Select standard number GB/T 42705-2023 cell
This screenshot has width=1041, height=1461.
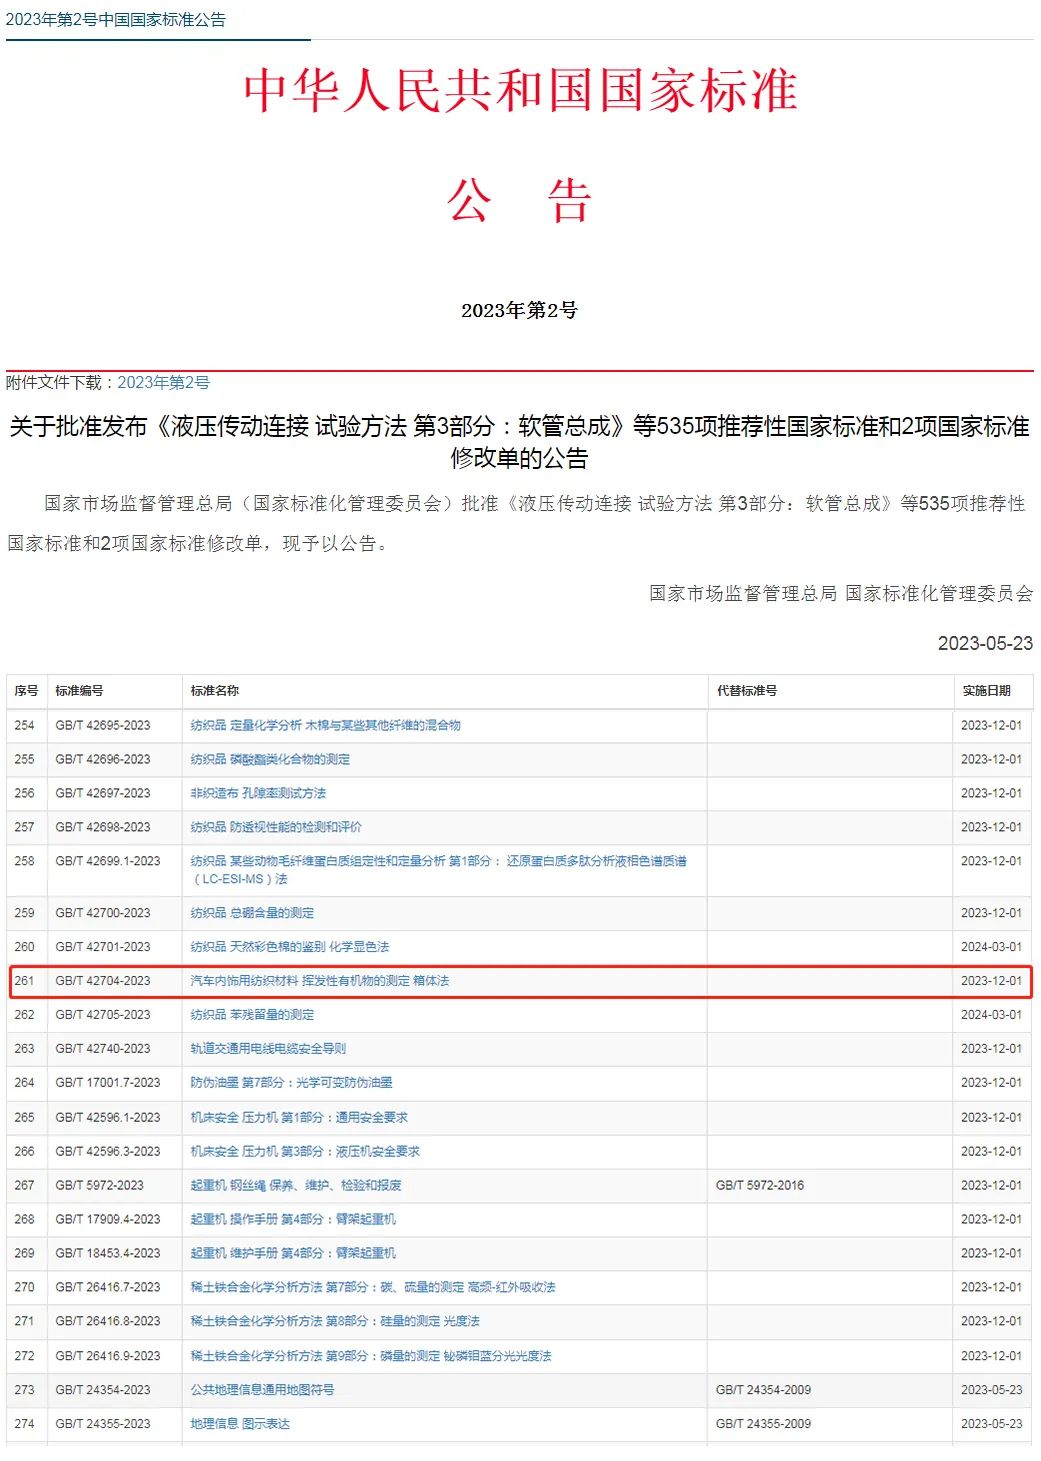point(103,1015)
